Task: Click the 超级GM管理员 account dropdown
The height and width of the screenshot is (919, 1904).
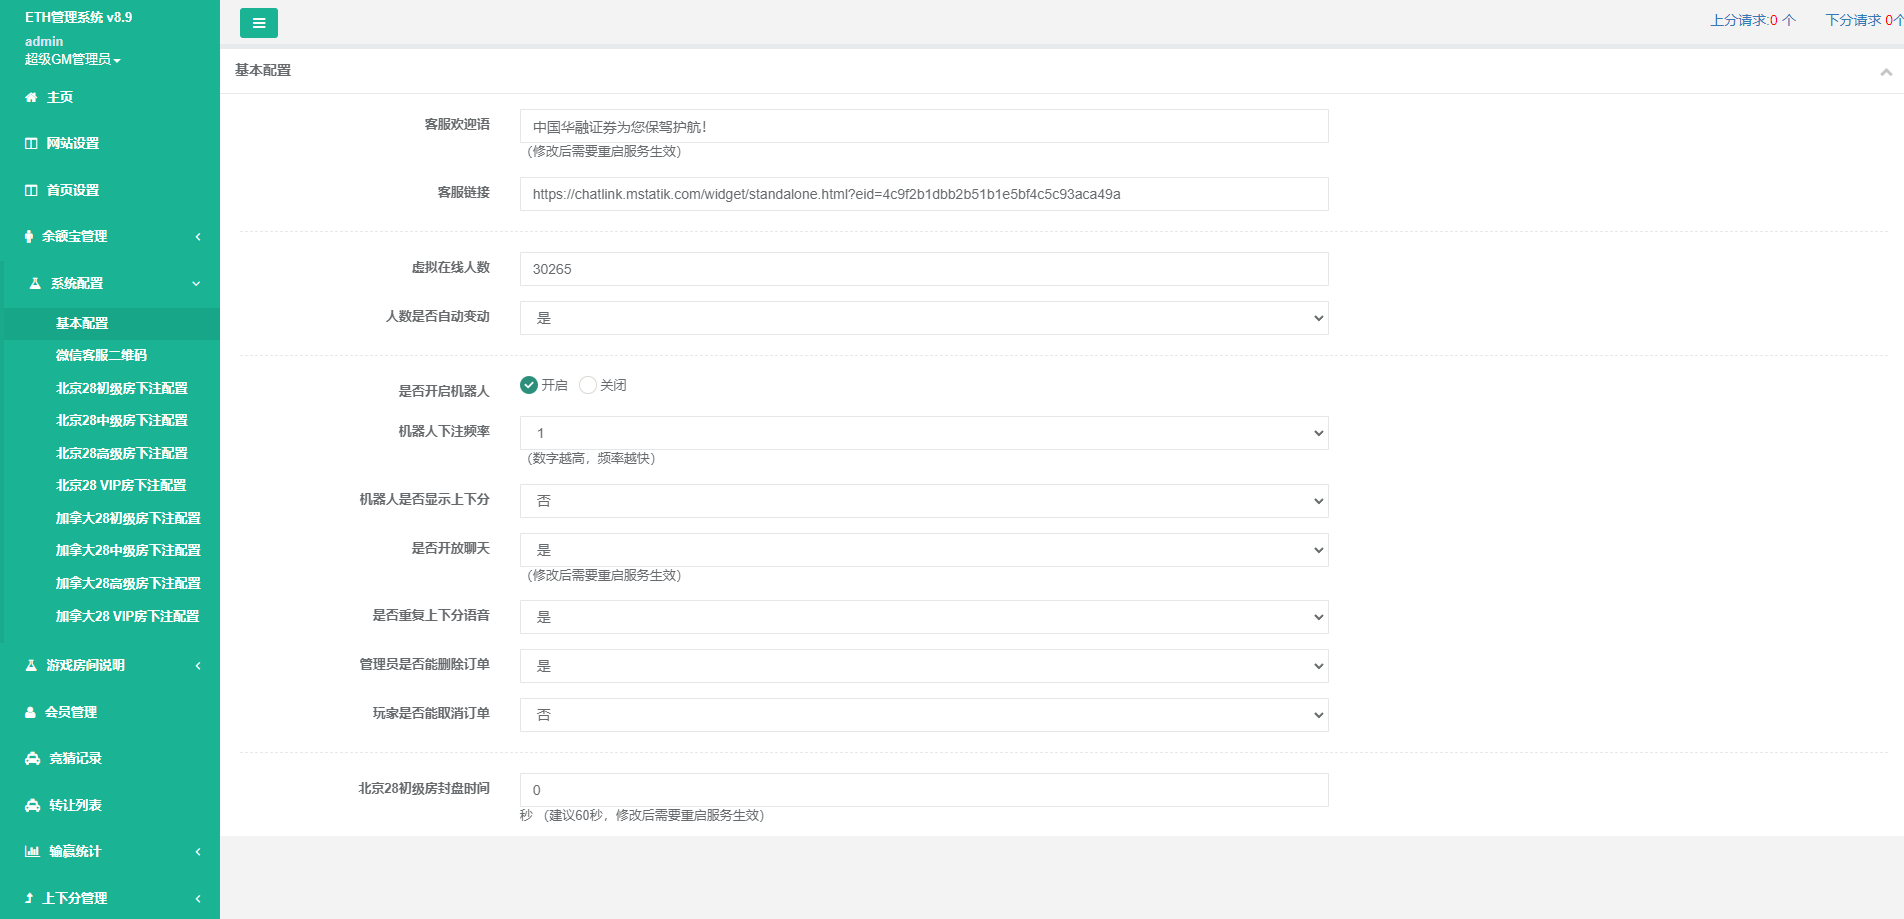Action: coord(72,60)
